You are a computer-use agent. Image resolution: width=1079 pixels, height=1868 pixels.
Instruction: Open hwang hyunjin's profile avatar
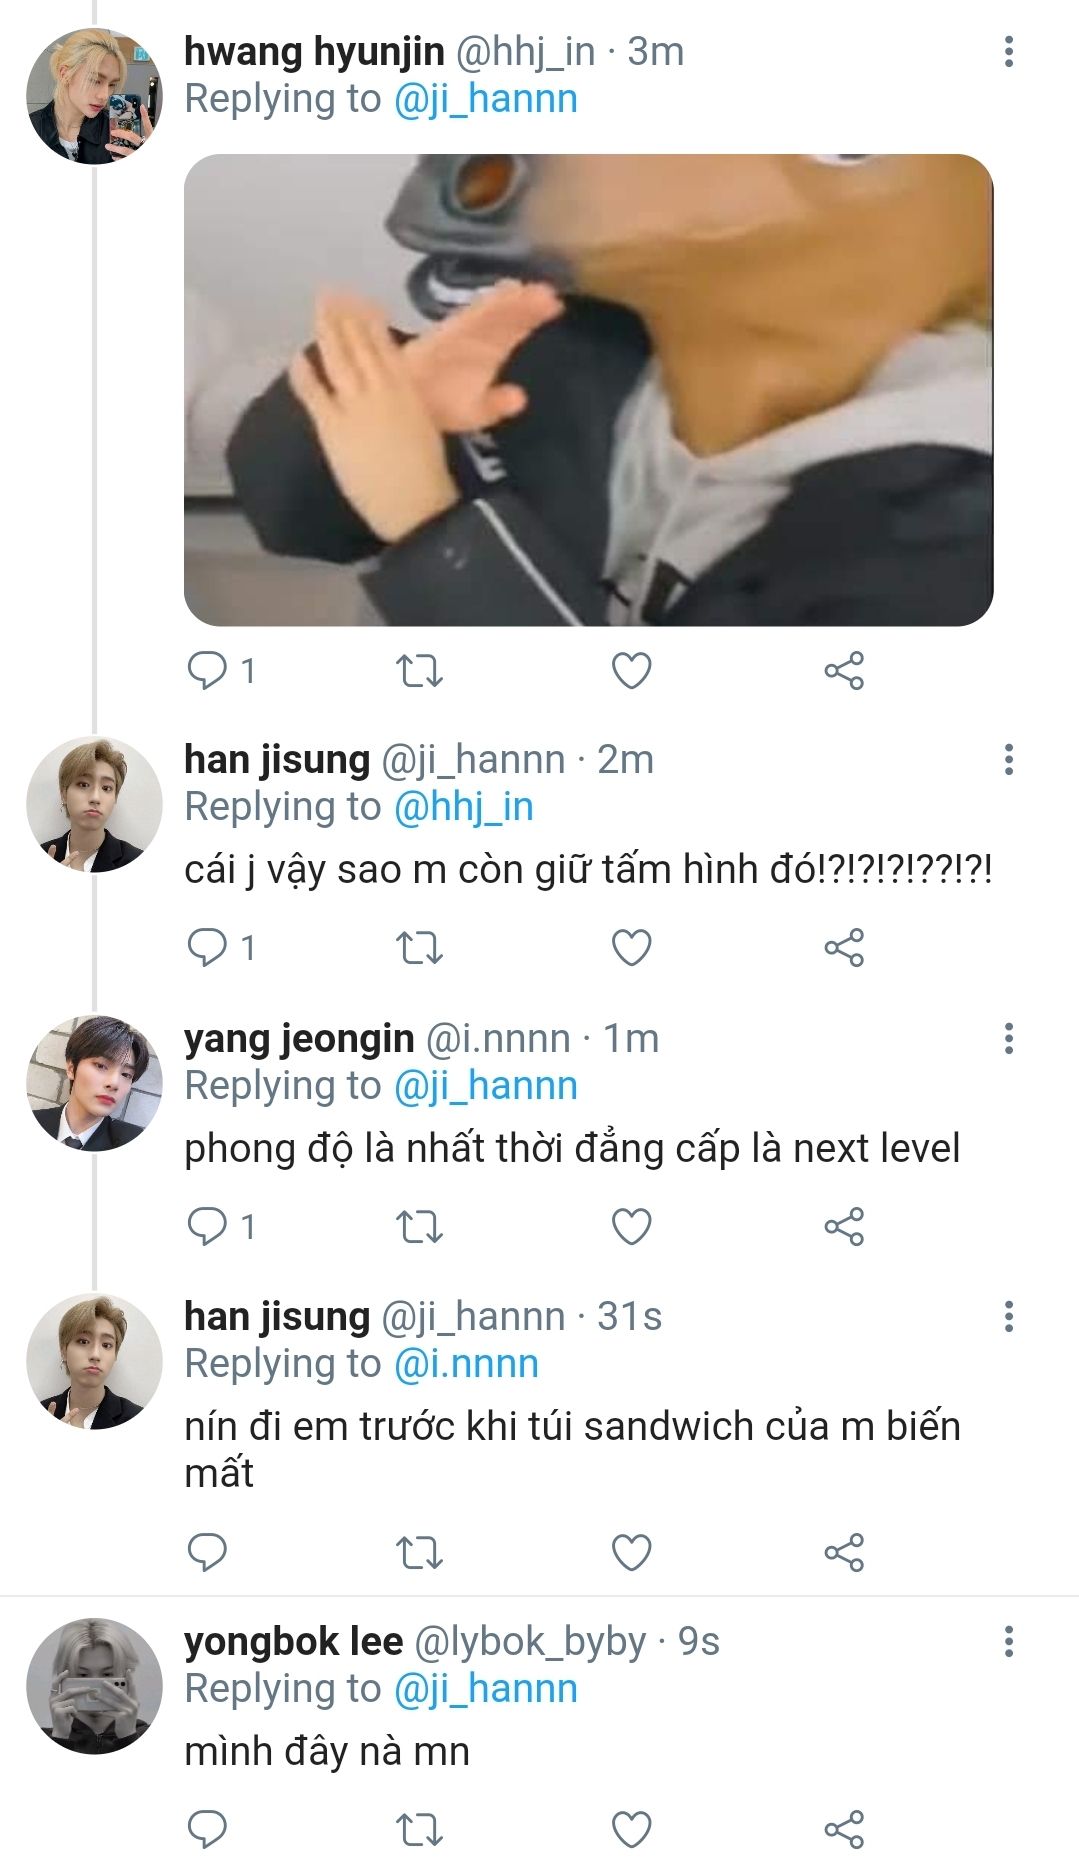tap(94, 97)
